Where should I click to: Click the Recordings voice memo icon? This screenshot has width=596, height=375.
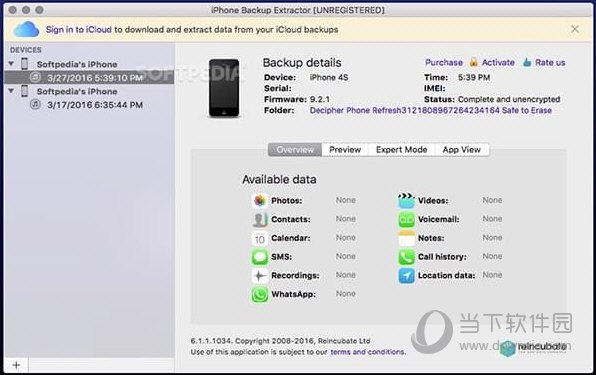pyautogui.click(x=260, y=275)
